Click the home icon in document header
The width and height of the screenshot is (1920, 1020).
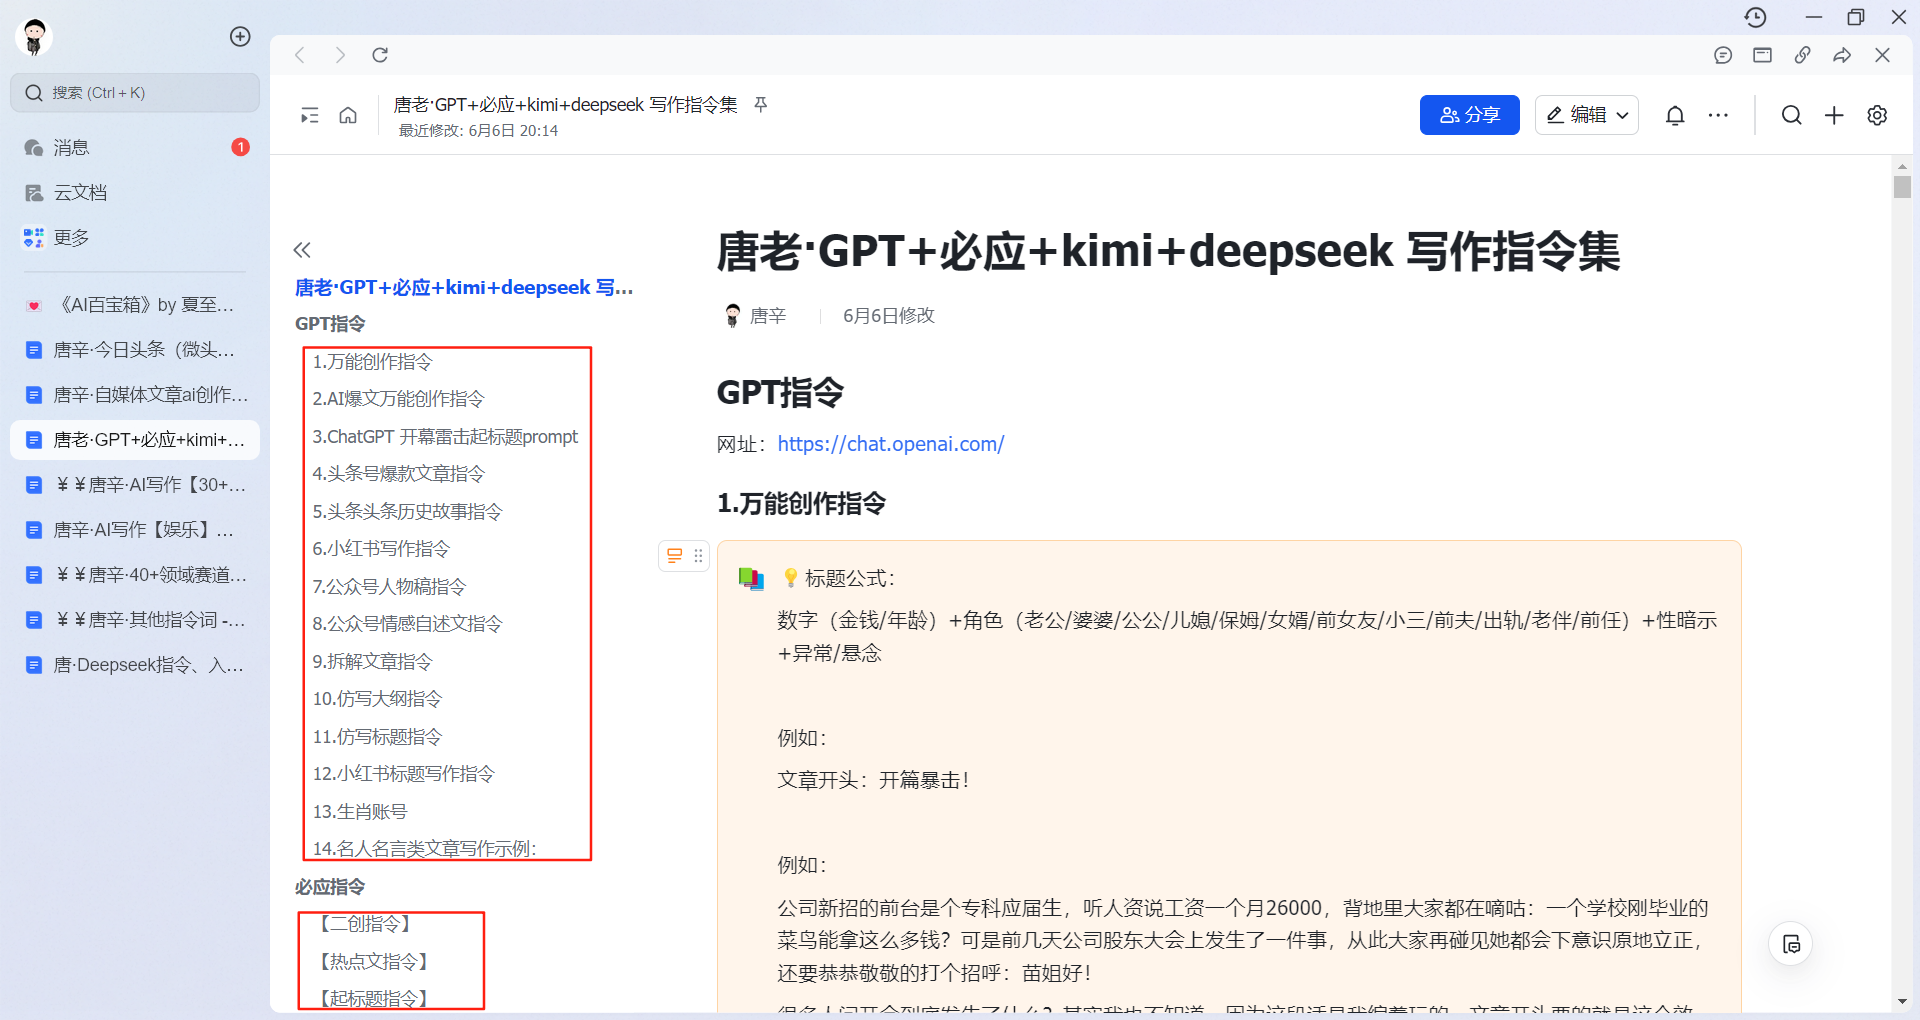348,116
